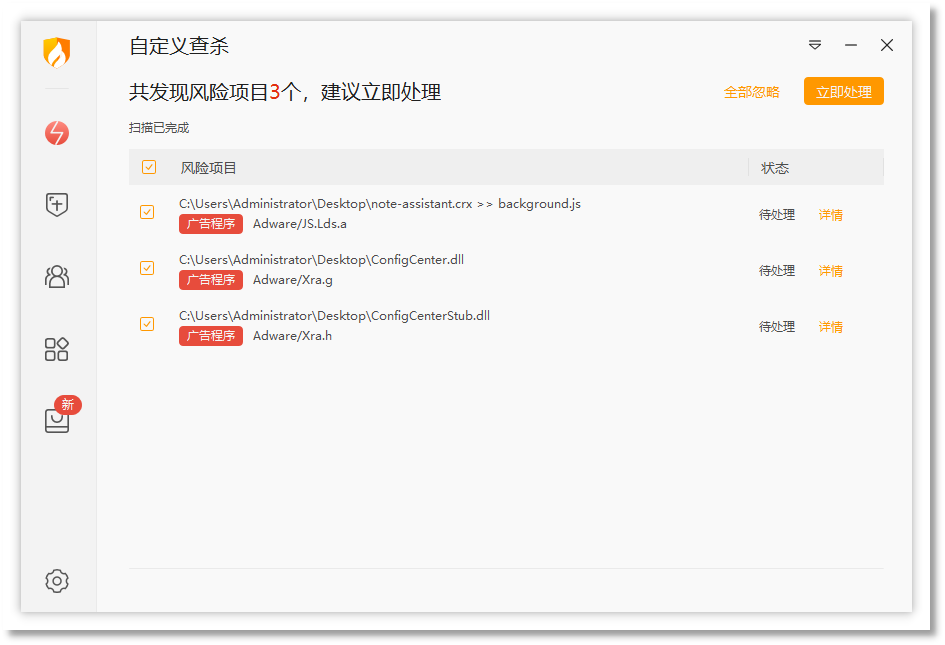The width and height of the screenshot is (945, 645).
Task: Open the settings gear icon
Action: pos(57,581)
